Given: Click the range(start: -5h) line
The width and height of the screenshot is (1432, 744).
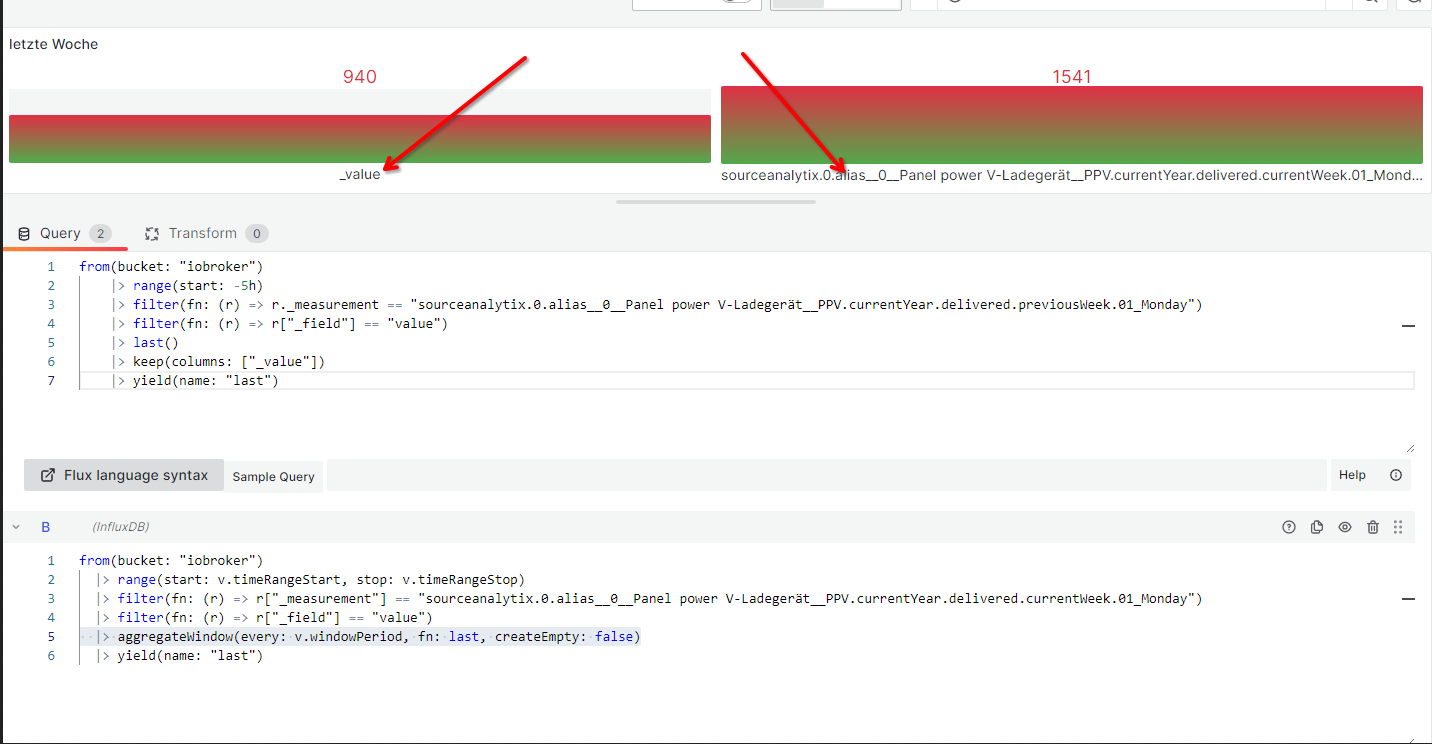Looking at the screenshot, I should click(188, 285).
